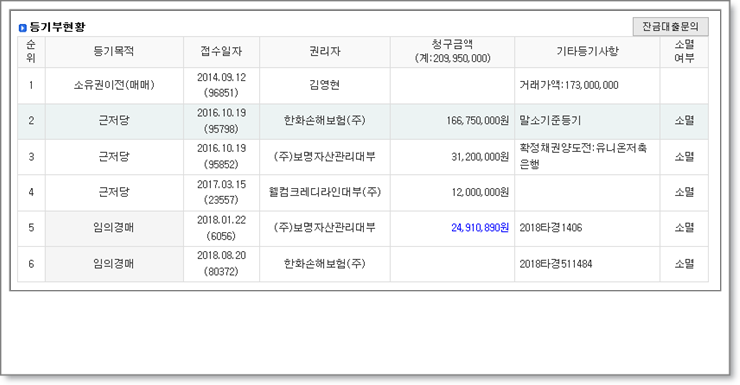Image resolution: width=740 pixels, height=385 pixels.
Task: Select the 2016.10.19 (95798) date cell
Action: tap(221, 121)
